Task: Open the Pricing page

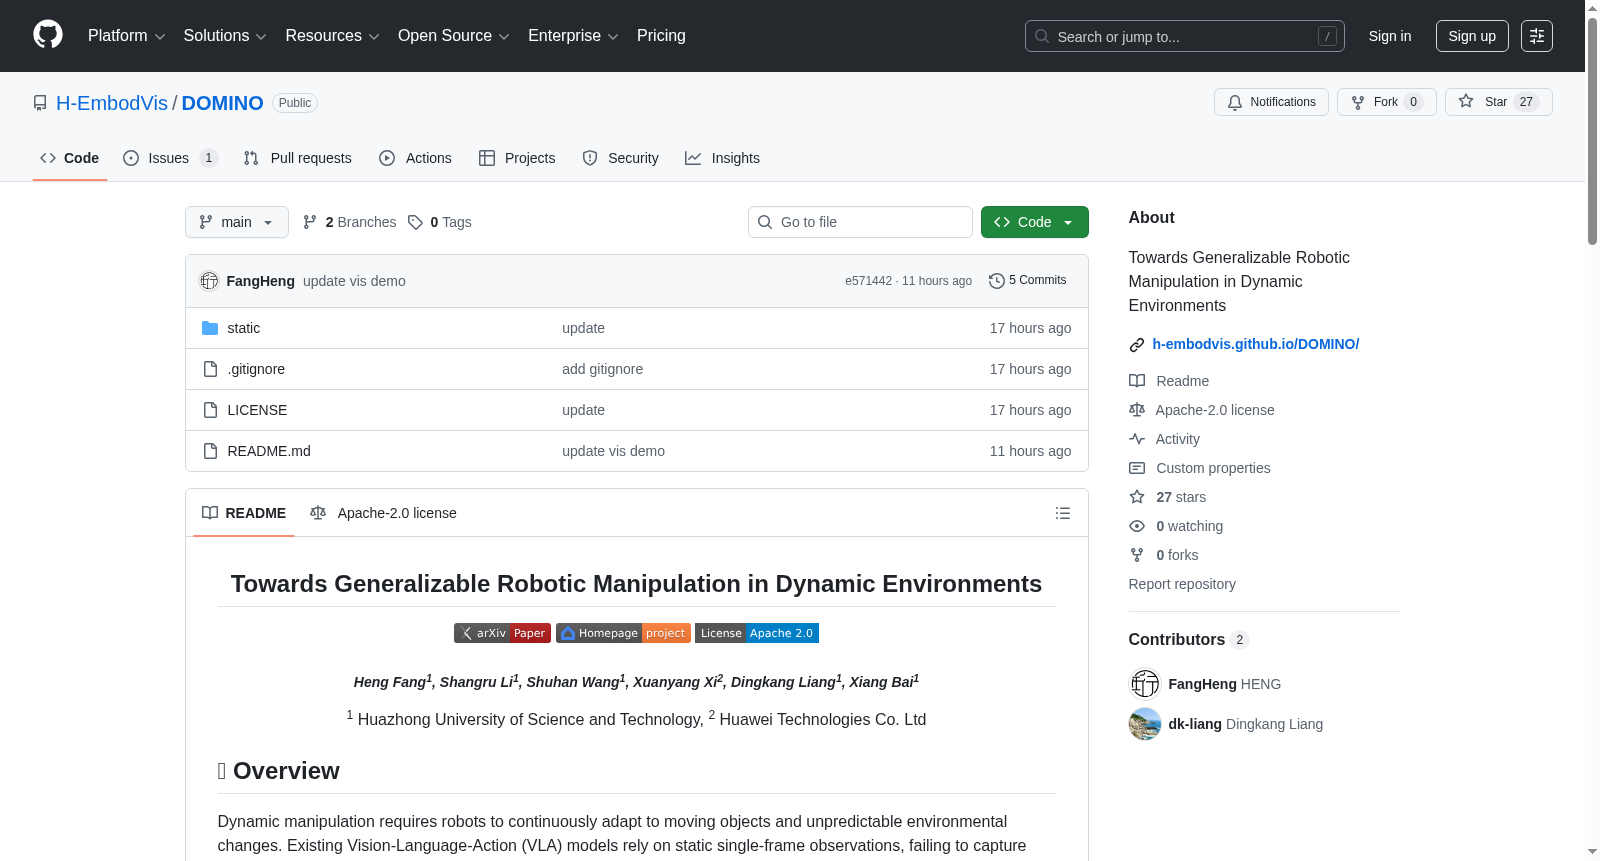Action: coord(661,36)
